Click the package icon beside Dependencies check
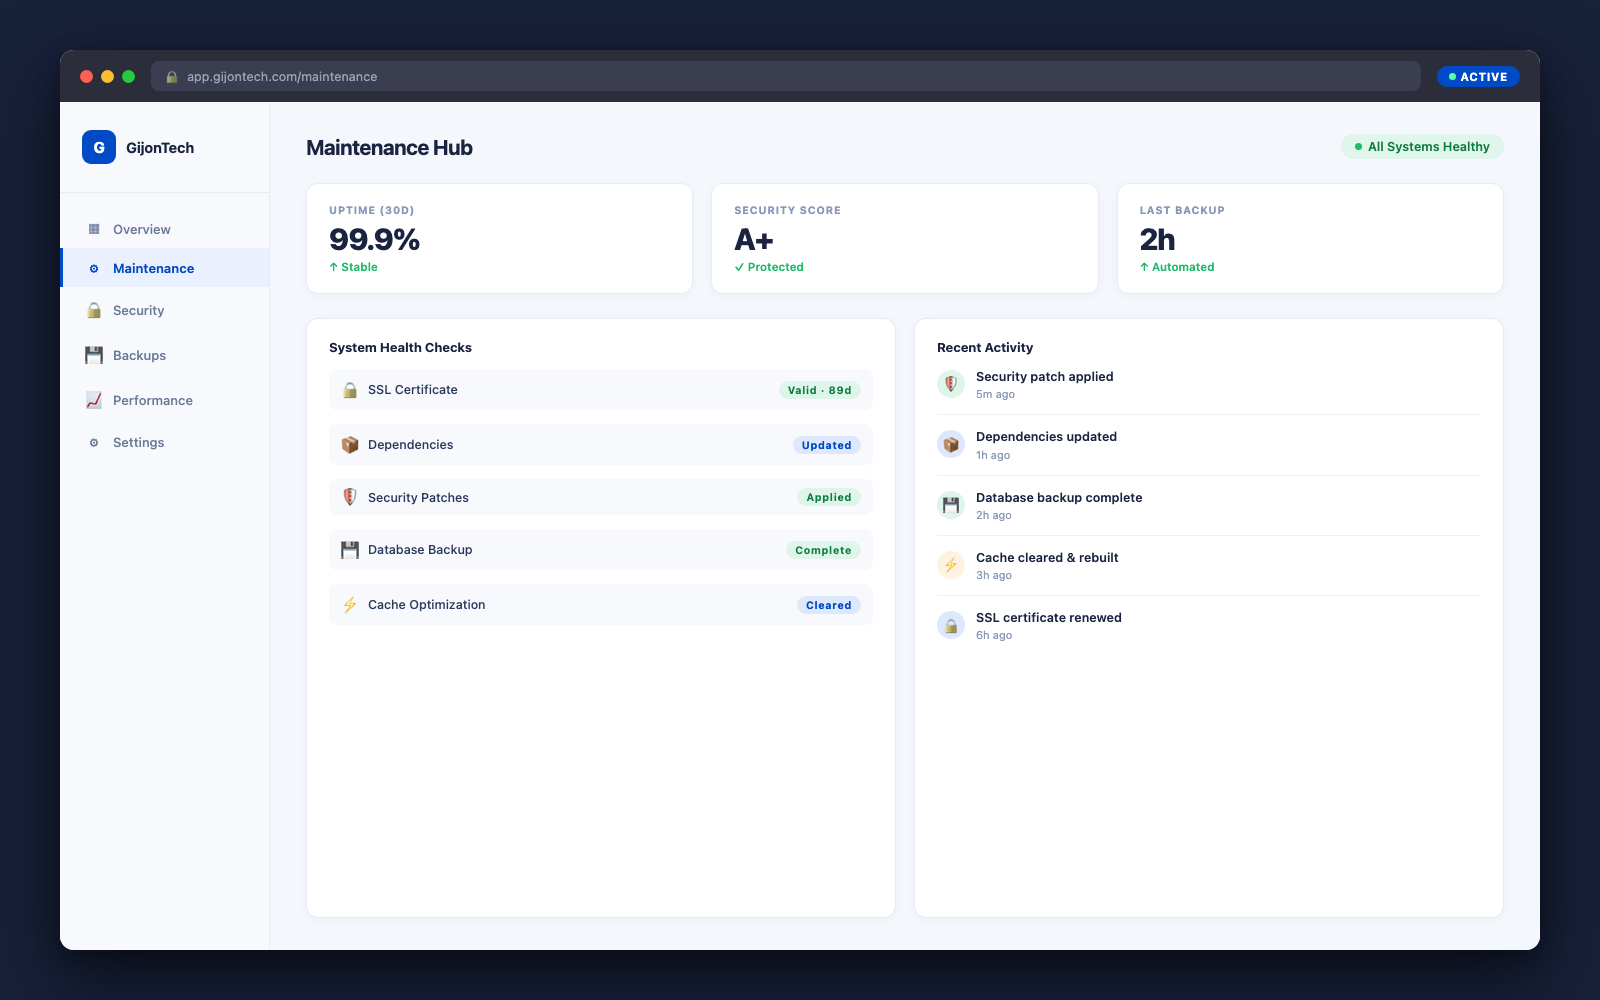Image resolution: width=1600 pixels, height=1000 pixels. click(350, 445)
